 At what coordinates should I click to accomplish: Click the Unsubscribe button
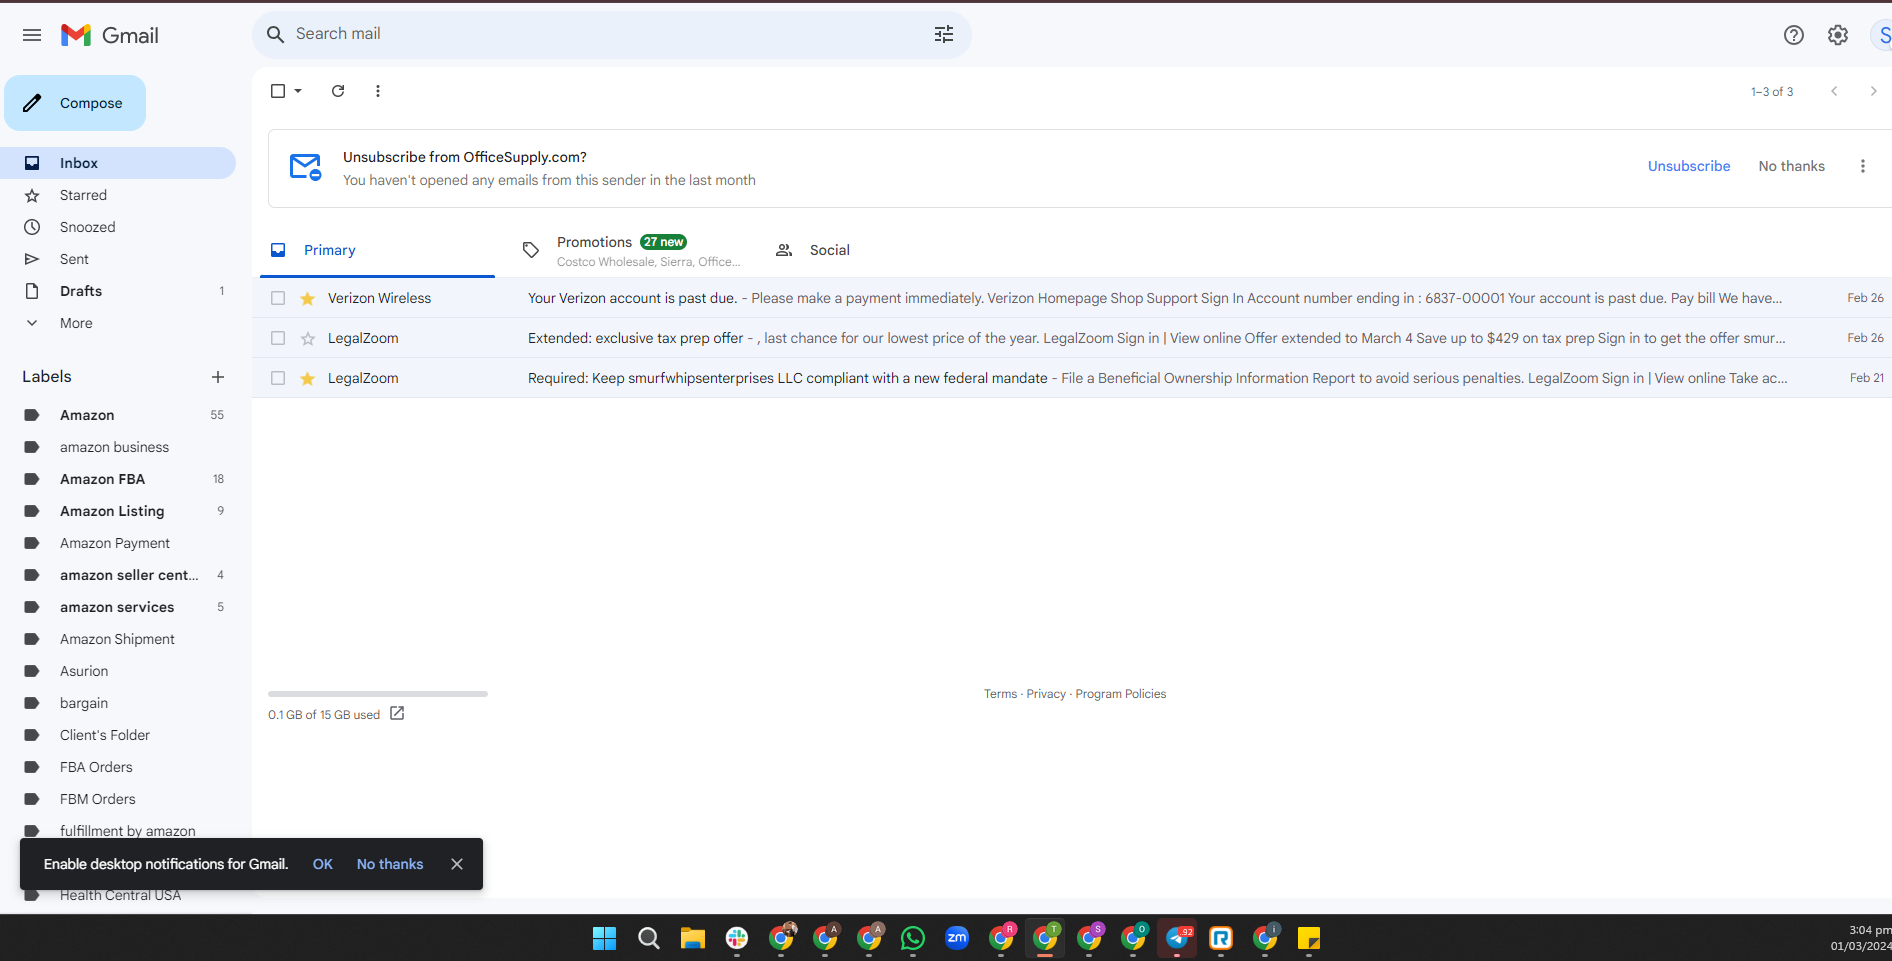[x=1689, y=166]
